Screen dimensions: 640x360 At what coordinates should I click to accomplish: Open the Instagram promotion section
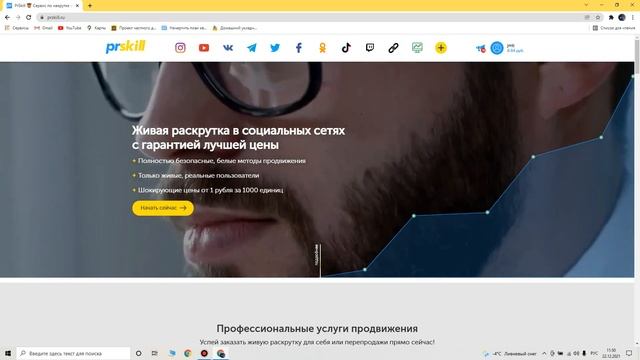tap(180, 48)
